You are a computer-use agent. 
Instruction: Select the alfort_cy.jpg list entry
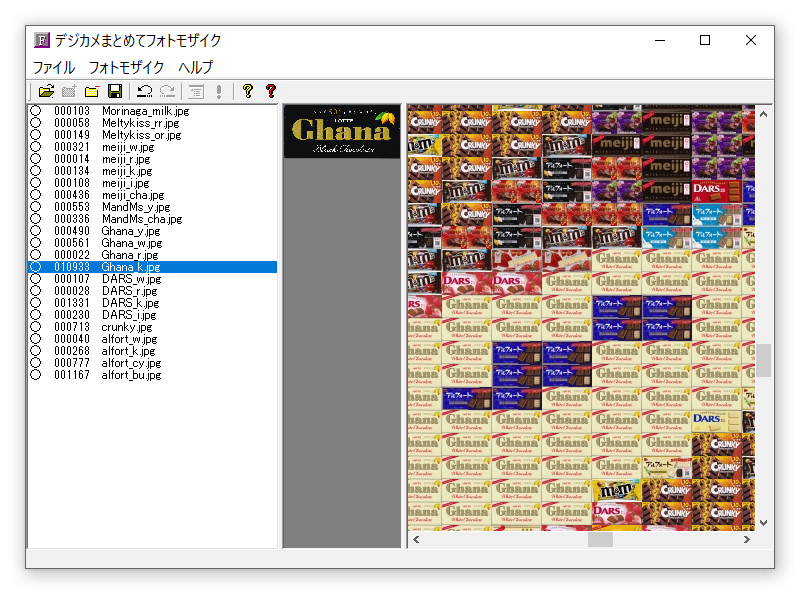[x=153, y=363]
